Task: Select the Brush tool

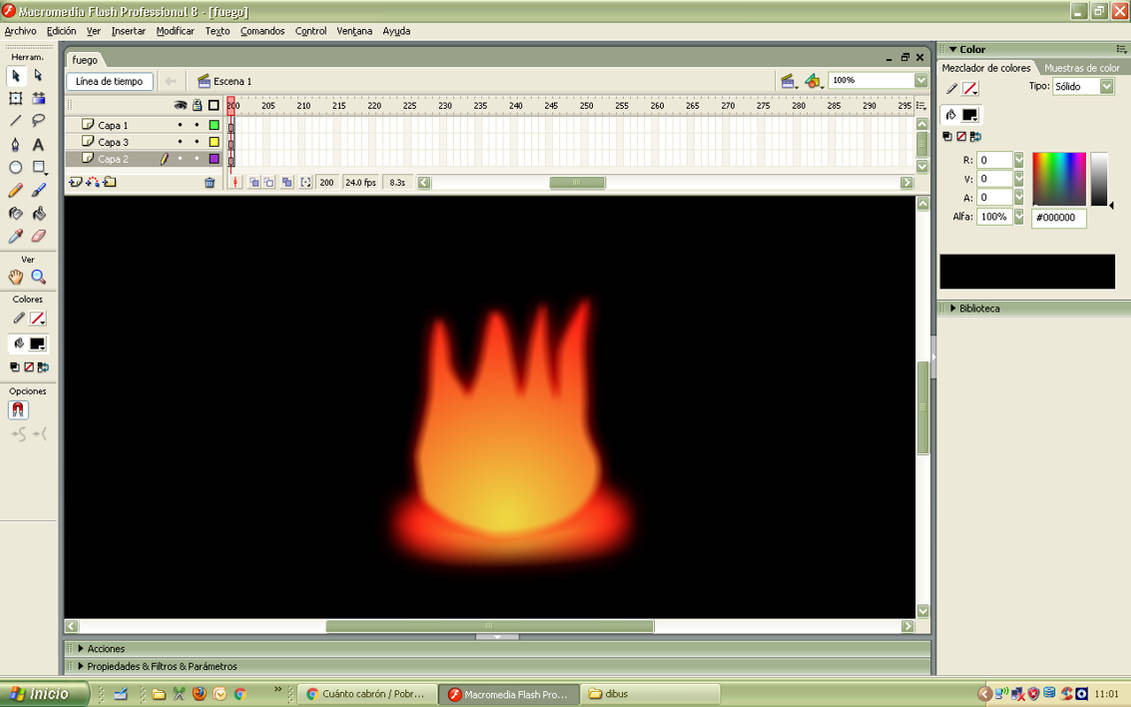Action: point(38,190)
